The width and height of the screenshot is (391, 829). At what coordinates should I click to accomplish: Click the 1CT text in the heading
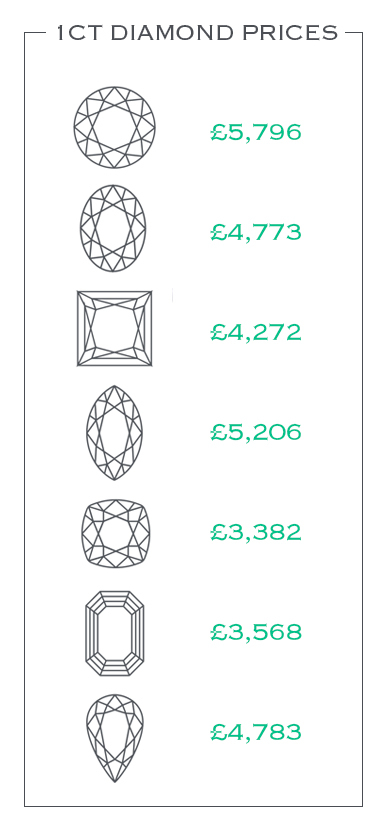[80, 33]
